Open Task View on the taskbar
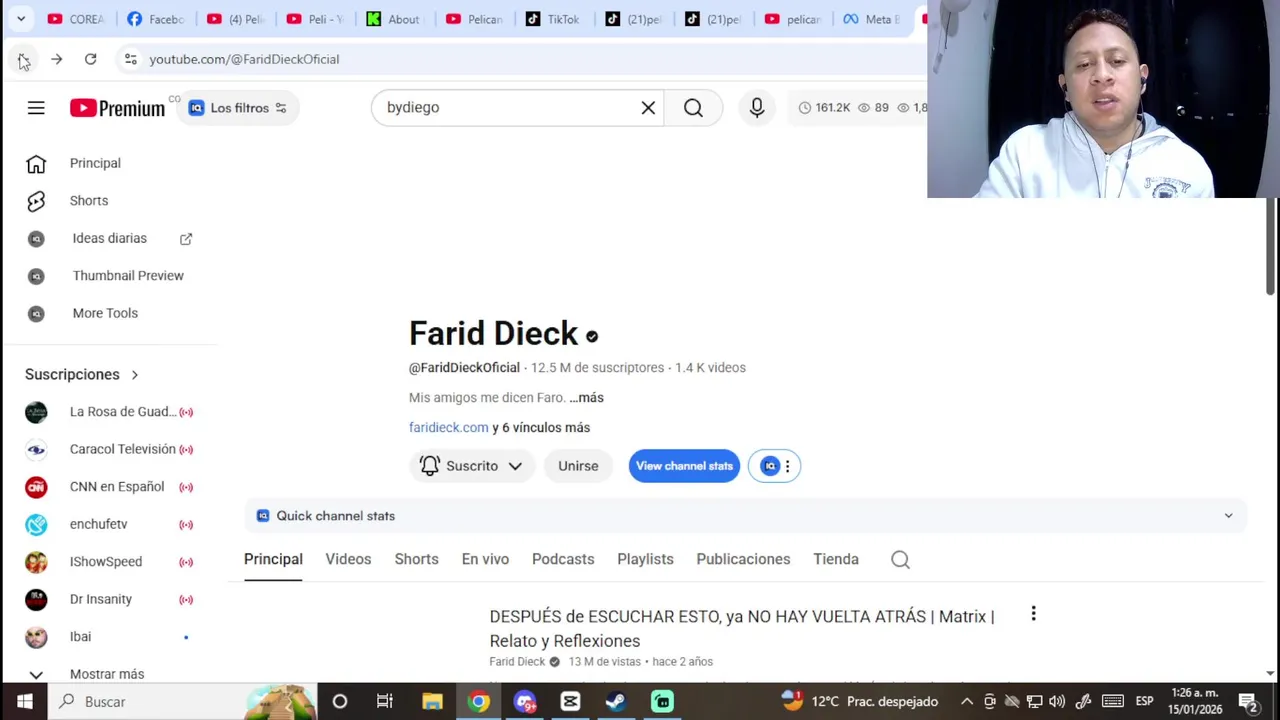Screen dimensions: 1280x720 click(385, 702)
